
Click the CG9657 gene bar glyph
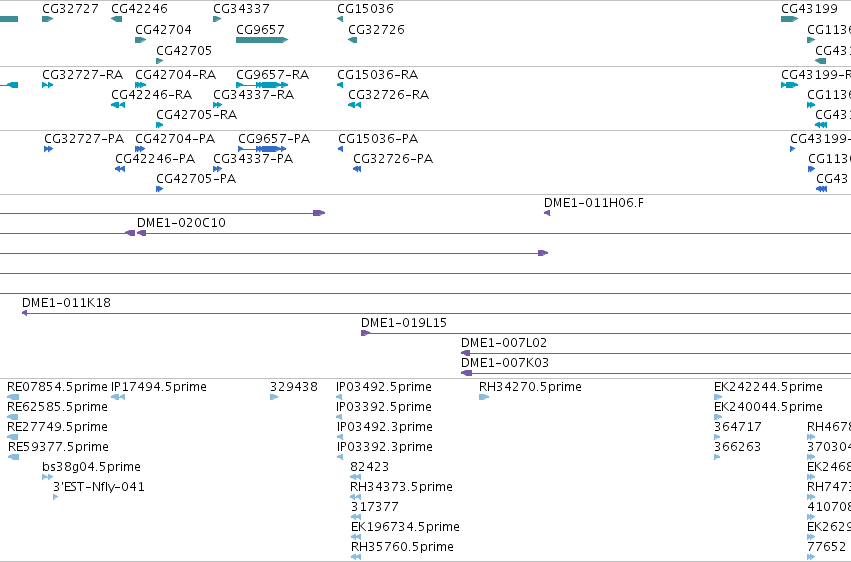[x=262, y=40]
